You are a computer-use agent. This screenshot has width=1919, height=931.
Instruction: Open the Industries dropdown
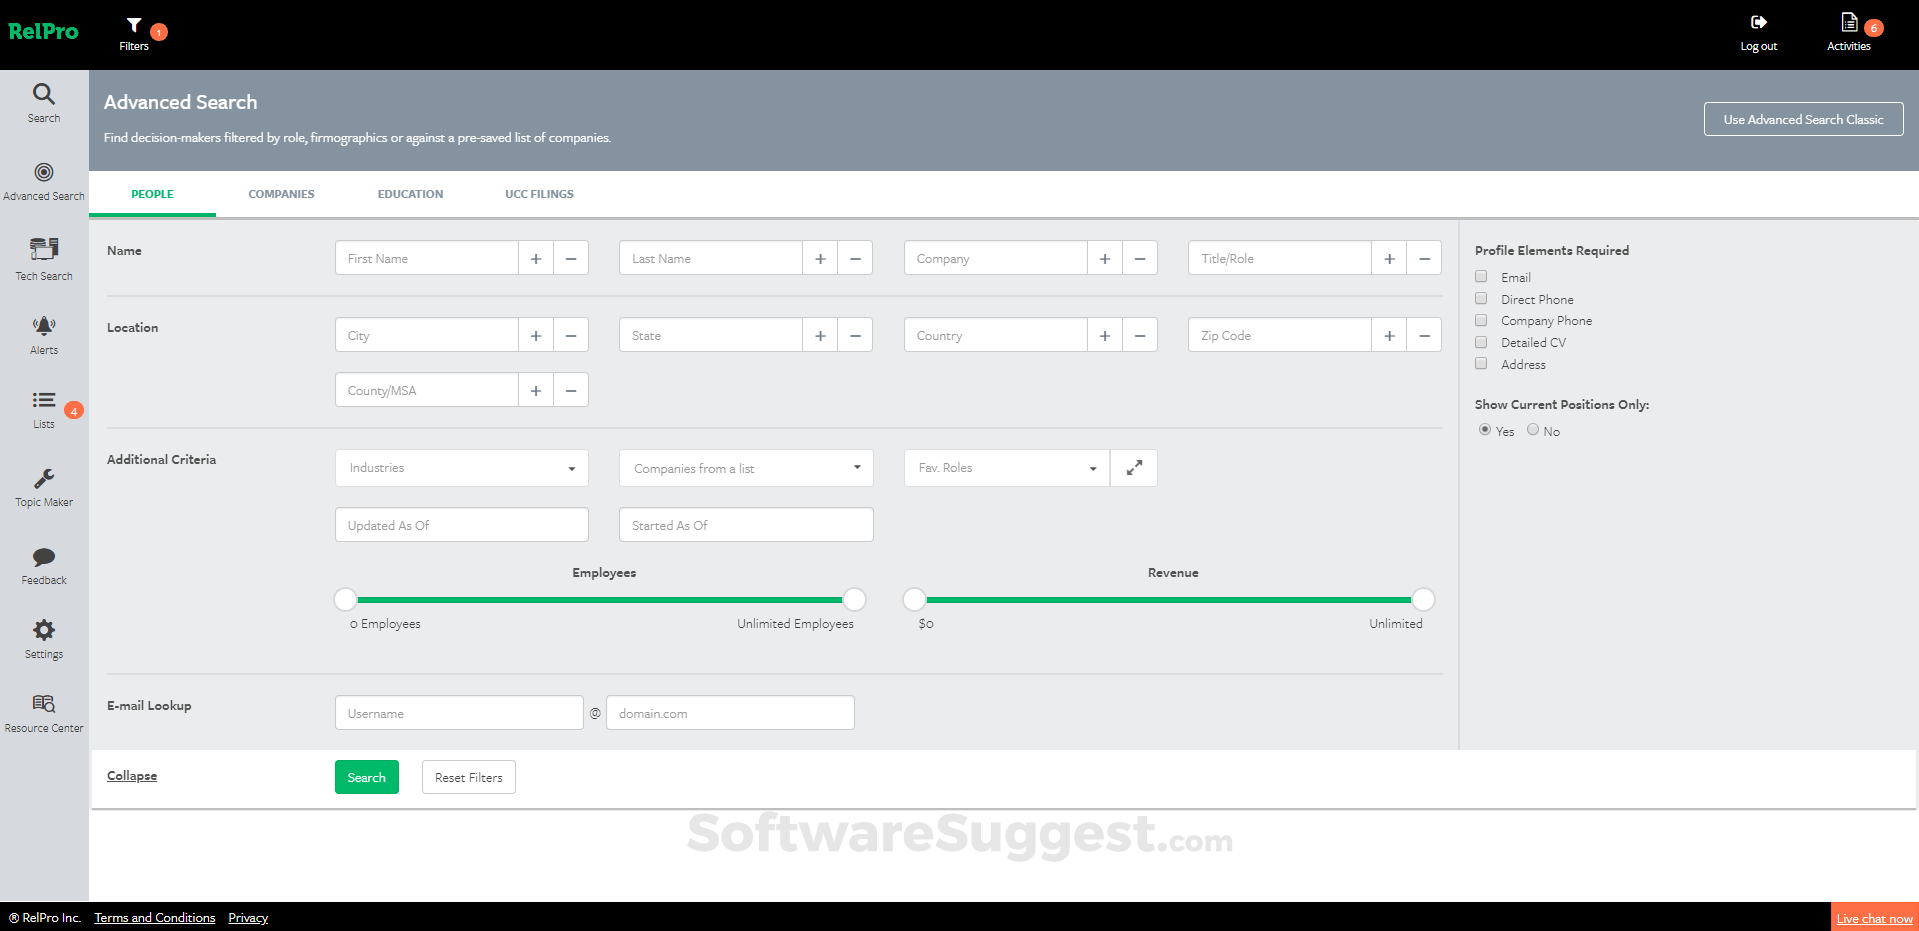(461, 467)
